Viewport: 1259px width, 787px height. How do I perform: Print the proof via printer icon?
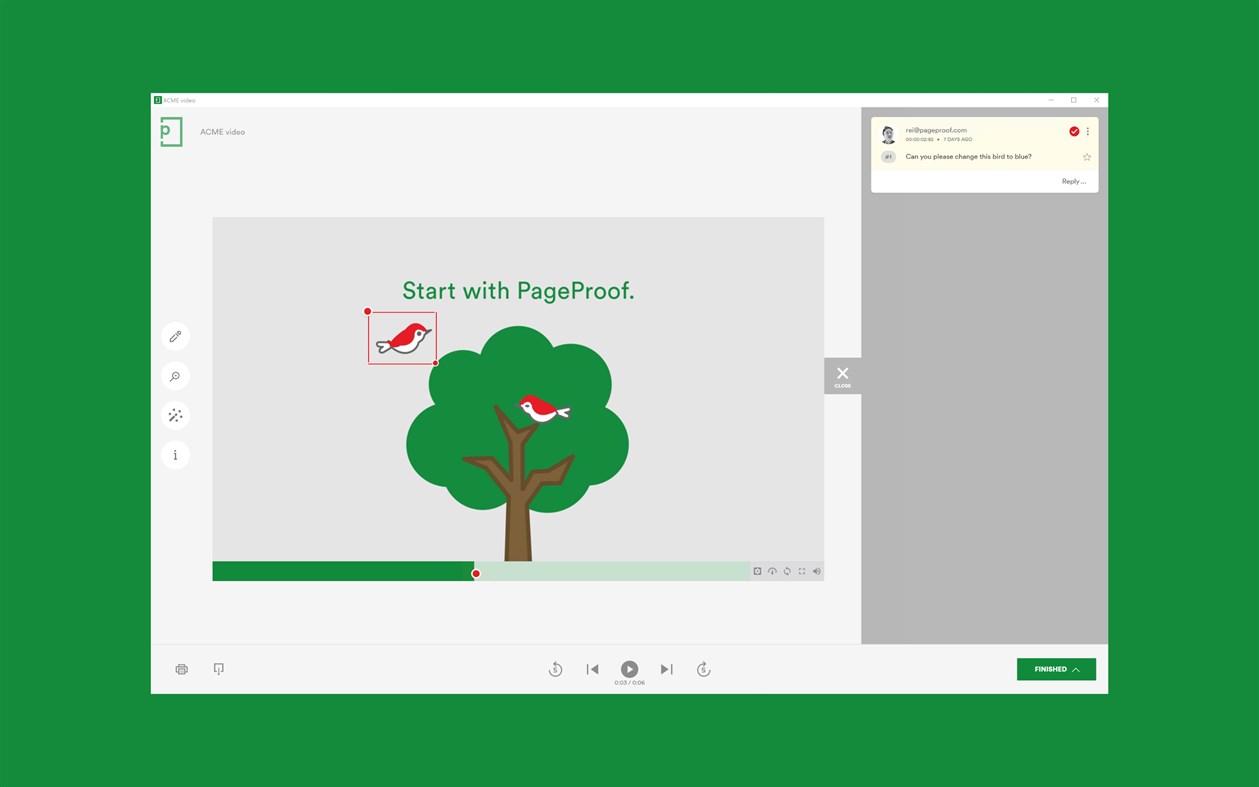(181, 669)
